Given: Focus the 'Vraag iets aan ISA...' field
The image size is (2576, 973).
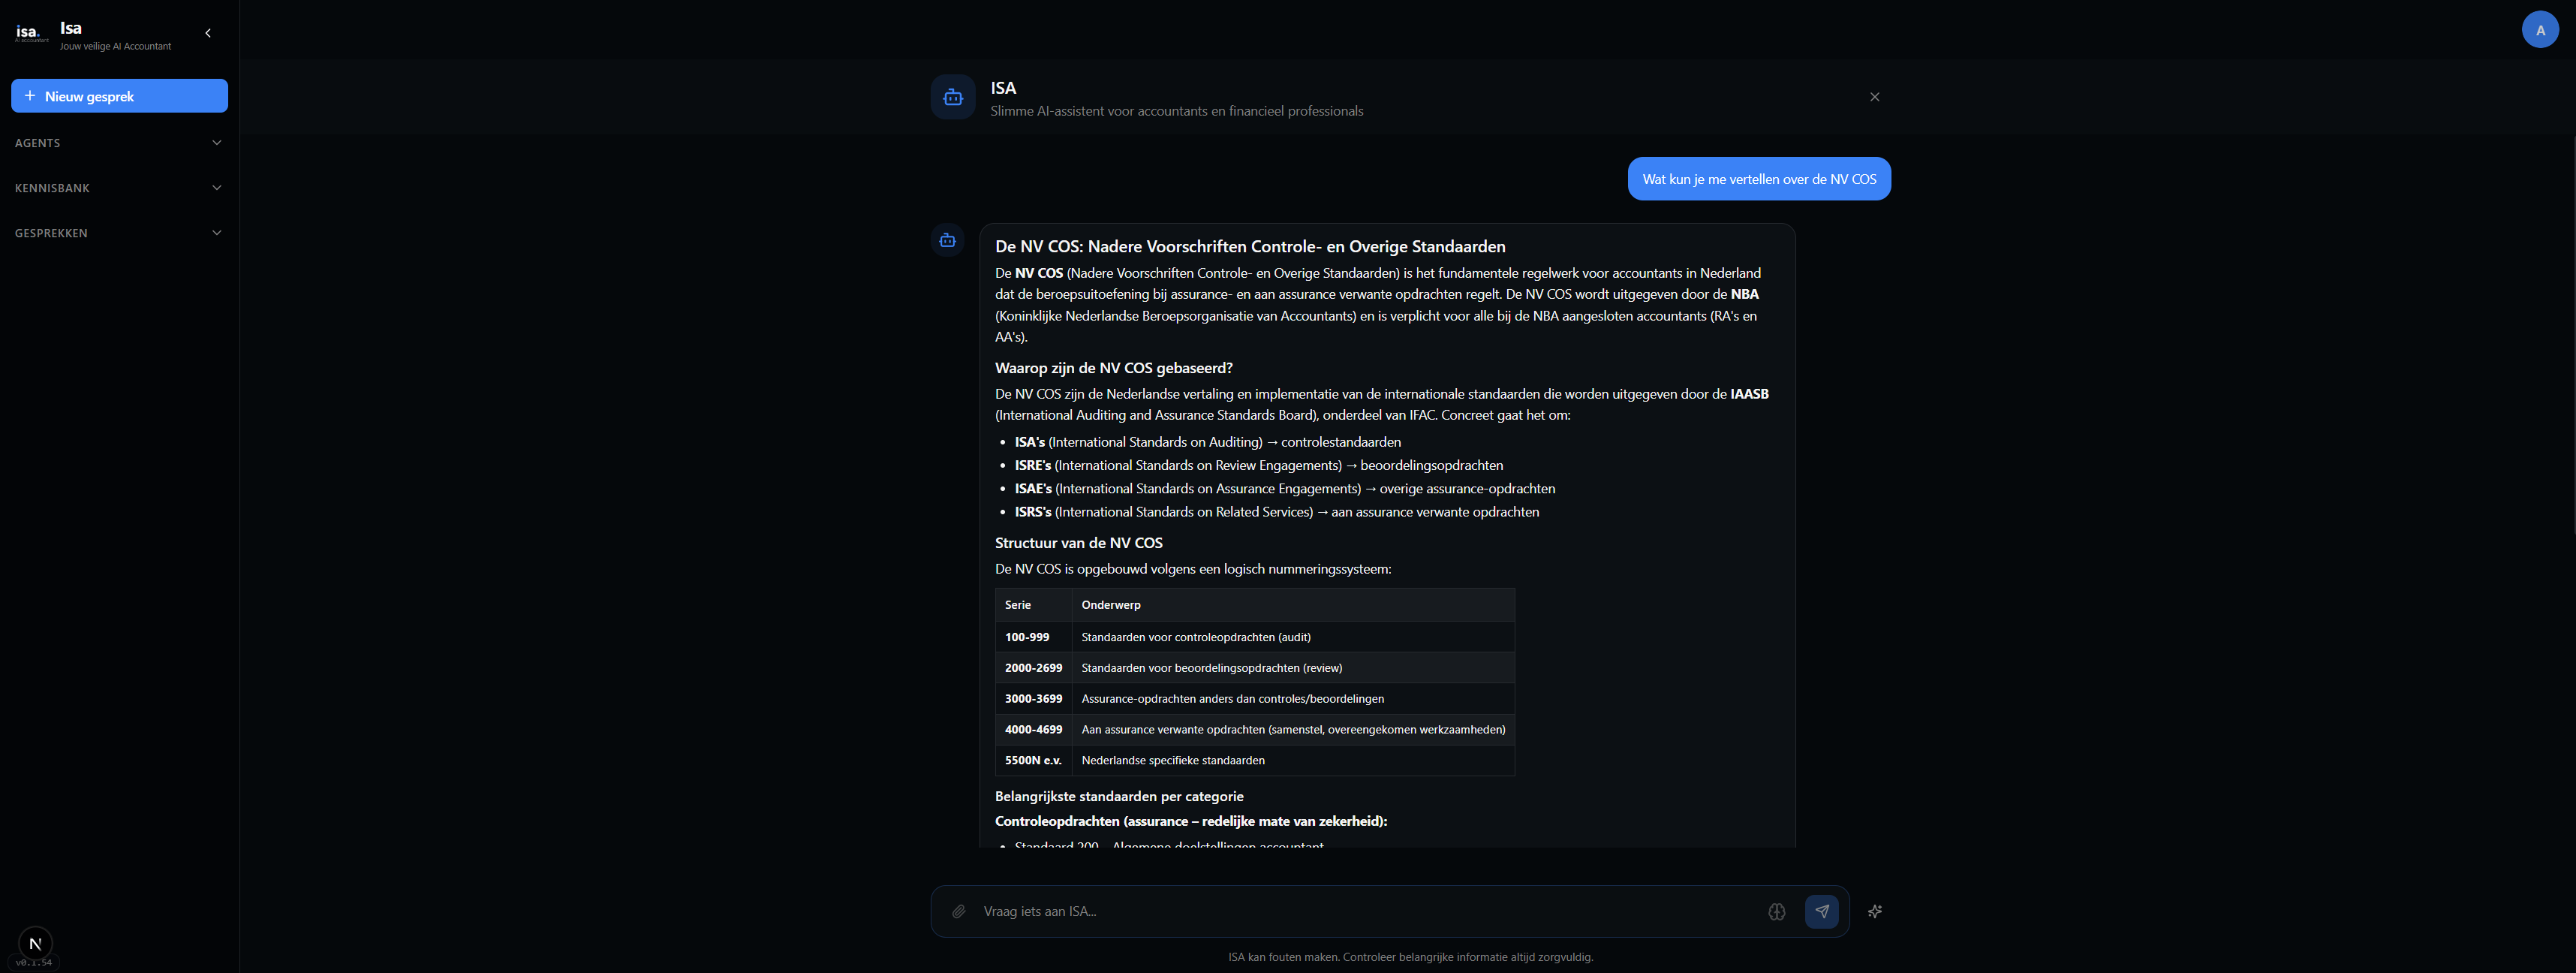Looking at the screenshot, I should pyautogui.click(x=1365, y=911).
